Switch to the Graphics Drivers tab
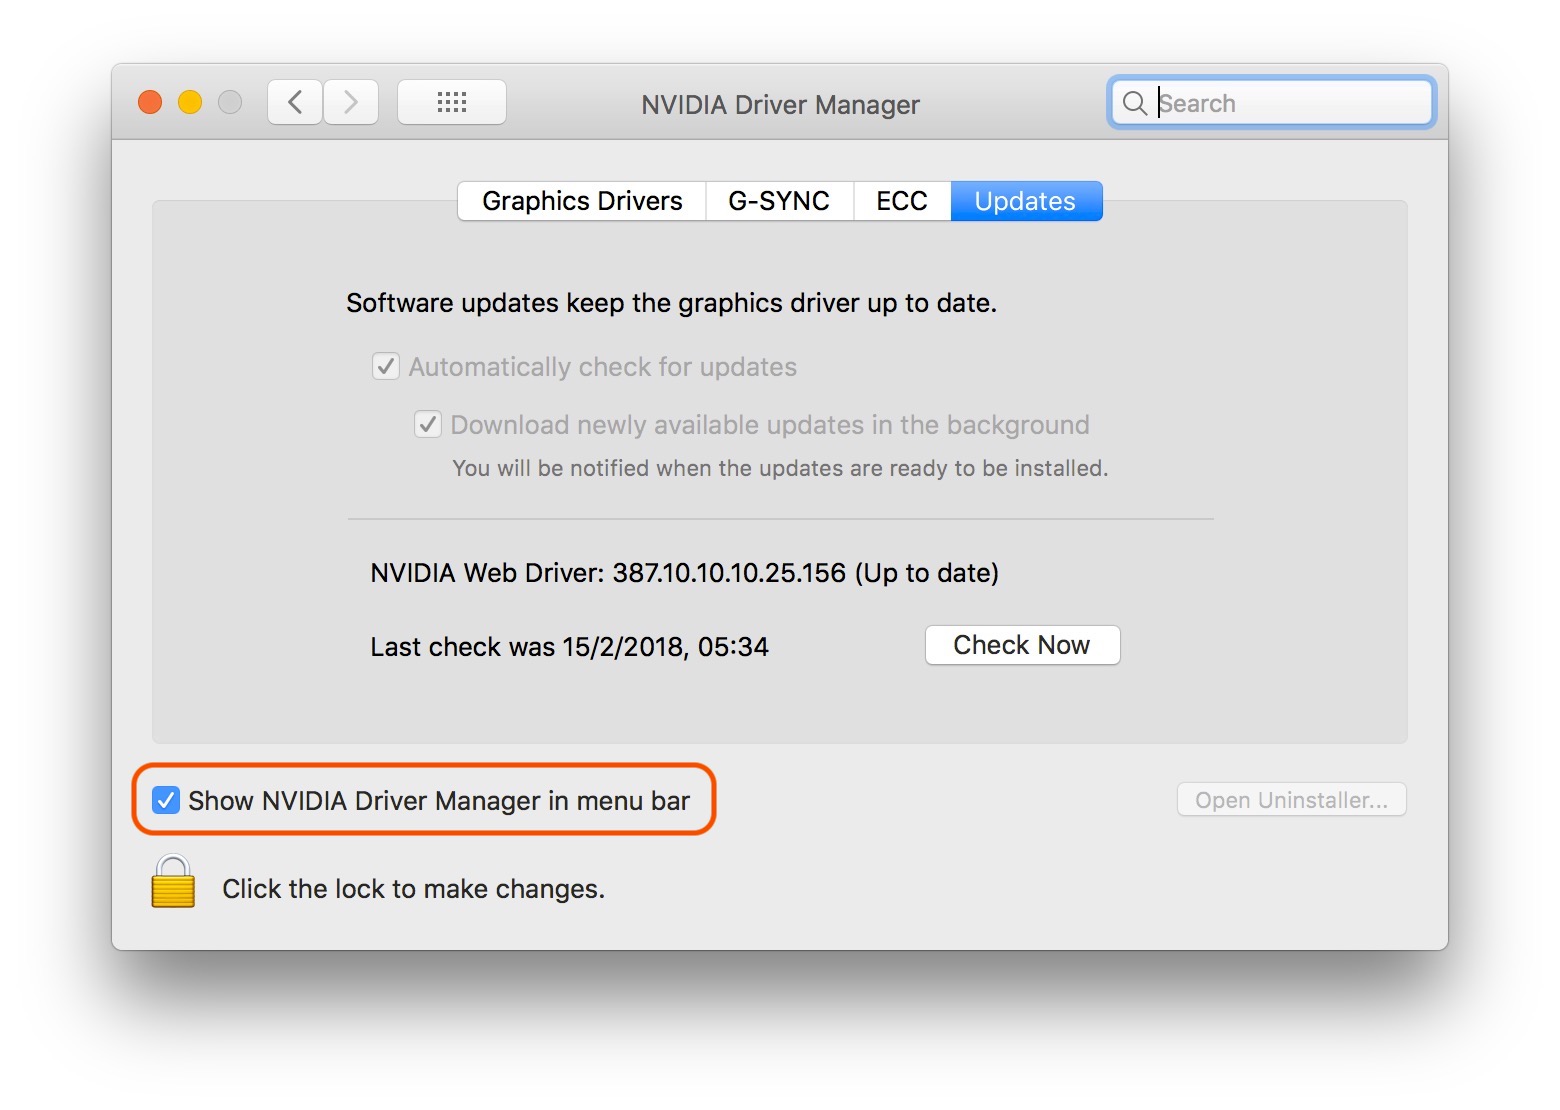This screenshot has width=1560, height=1110. [582, 201]
